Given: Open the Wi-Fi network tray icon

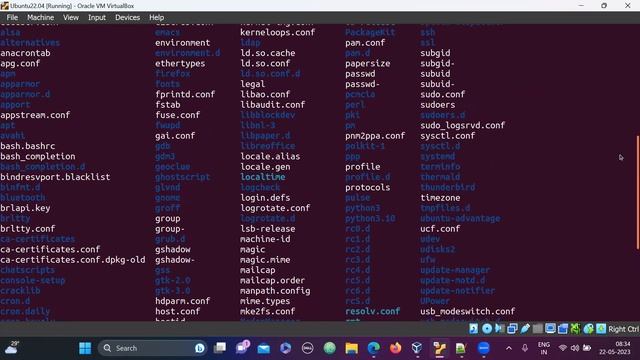Looking at the screenshot, I should point(563,348).
